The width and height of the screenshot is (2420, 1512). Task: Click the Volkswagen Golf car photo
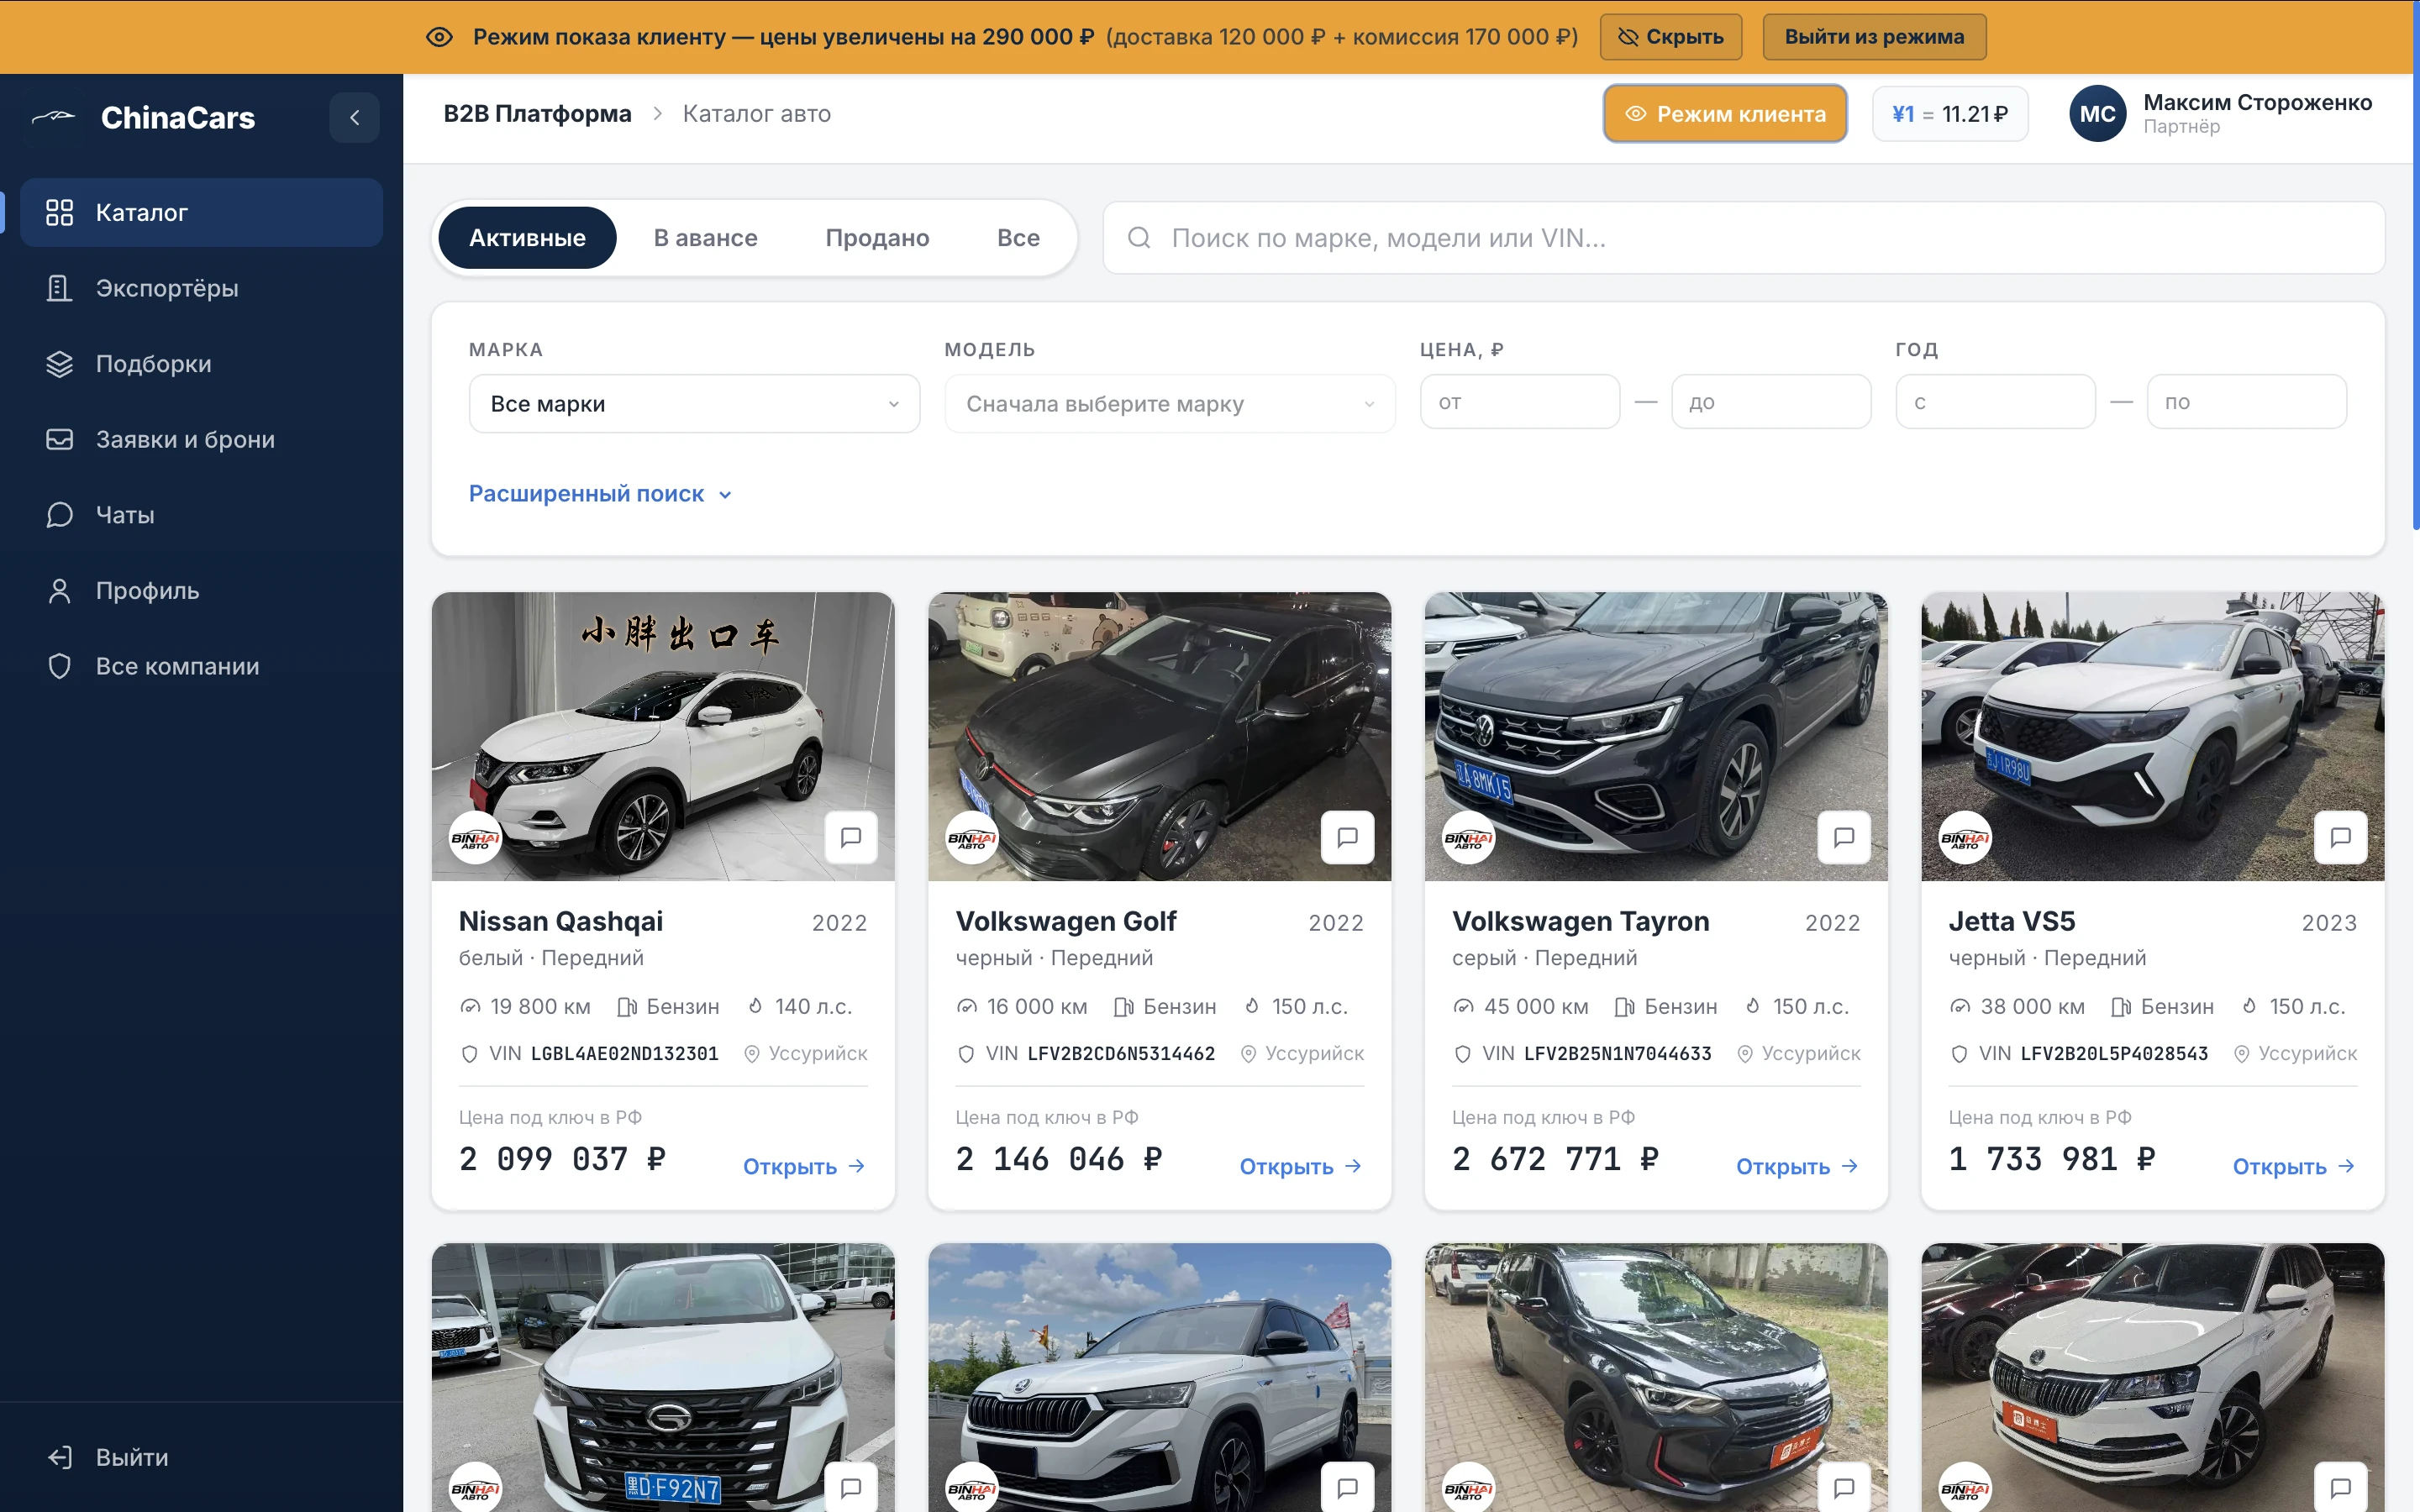1159,736
